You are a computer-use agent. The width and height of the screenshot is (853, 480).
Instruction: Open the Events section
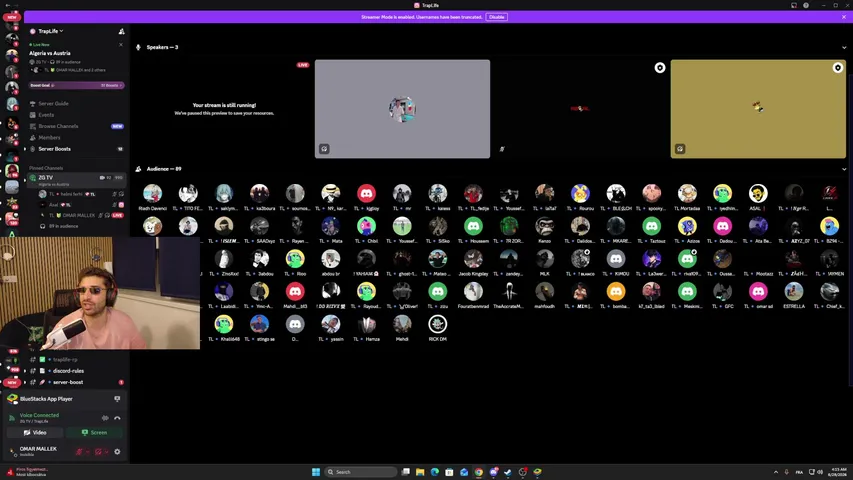tap(46, 115)
